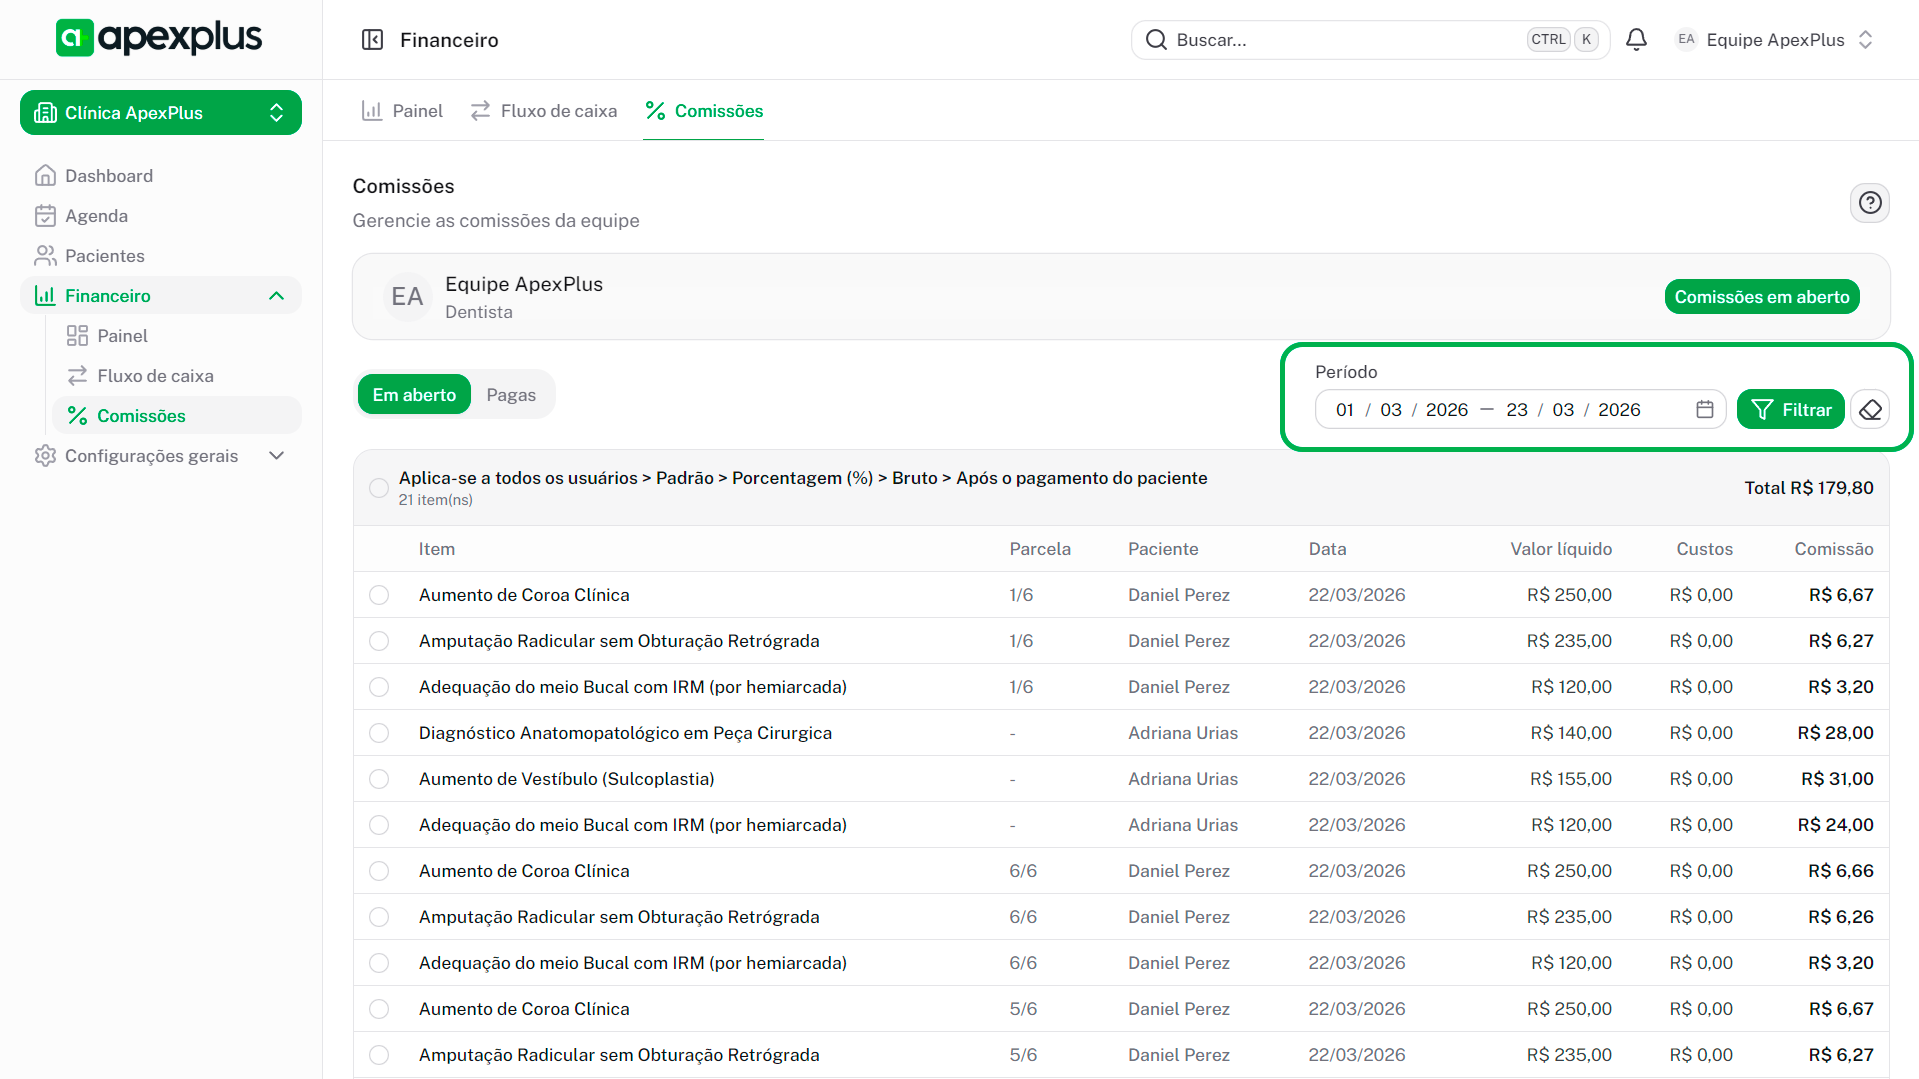Open the Clínica ApexPlus clinic switcher

click(x=161, y=113)
